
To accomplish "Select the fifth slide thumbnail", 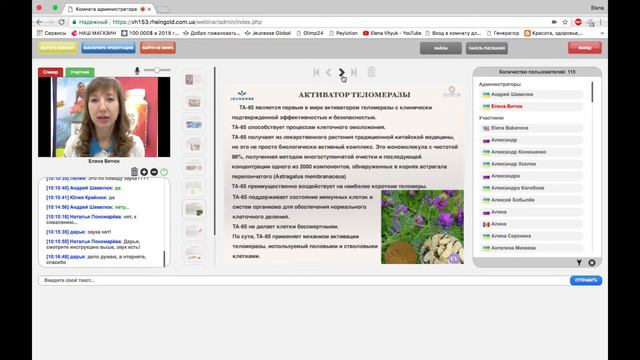I will (x=194, y=167).
